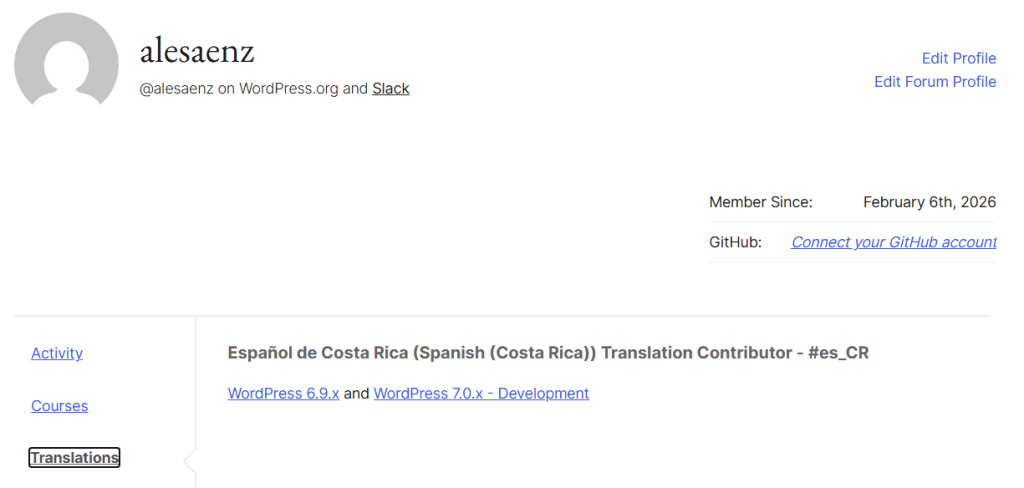Switch to the Activity tab
This screenshot has height=488, width=1024.
(x=57, y=353)
